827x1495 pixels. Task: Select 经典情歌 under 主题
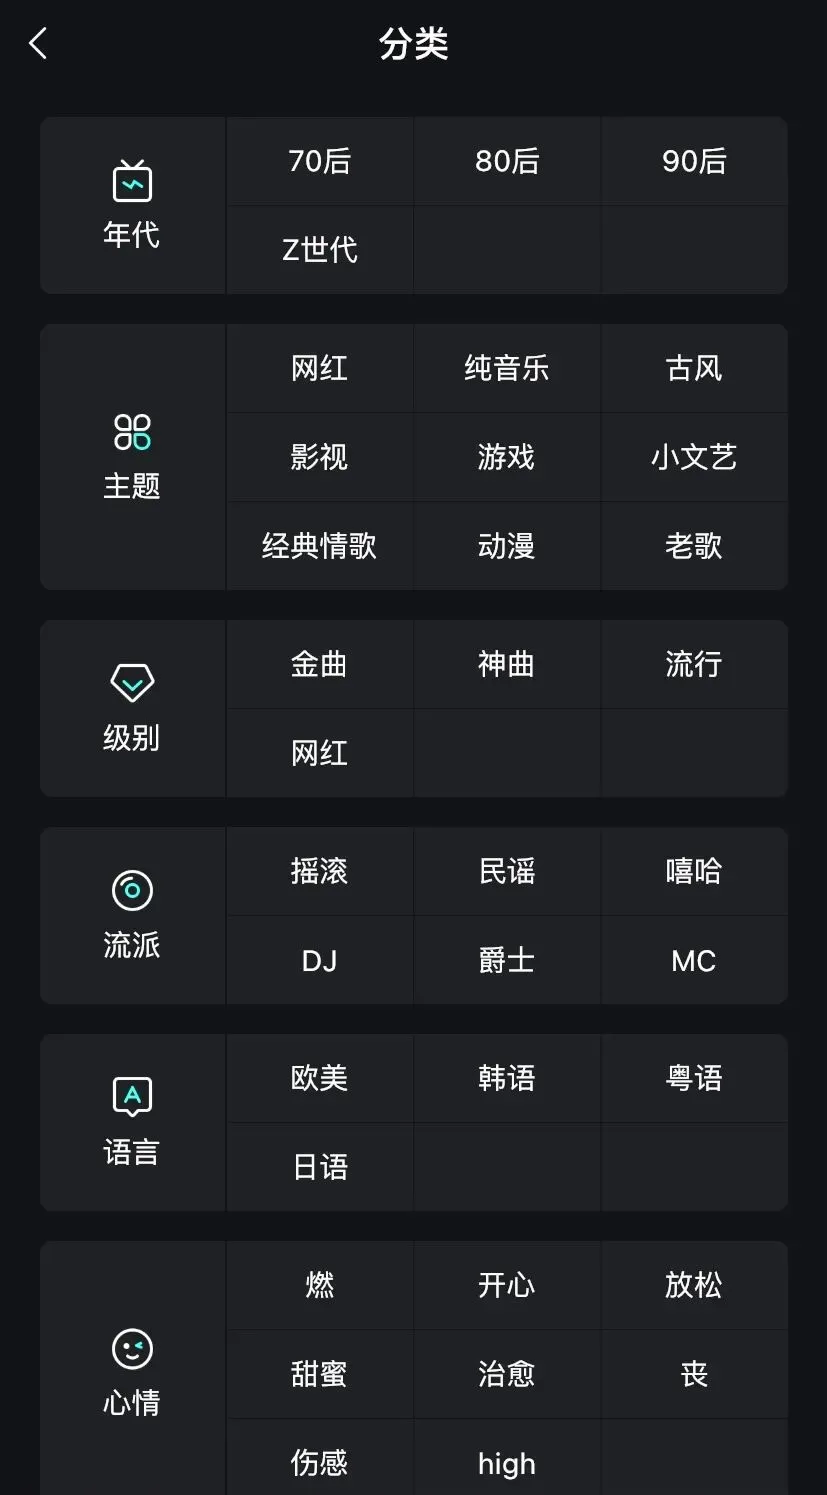click(x=320, y=546)
